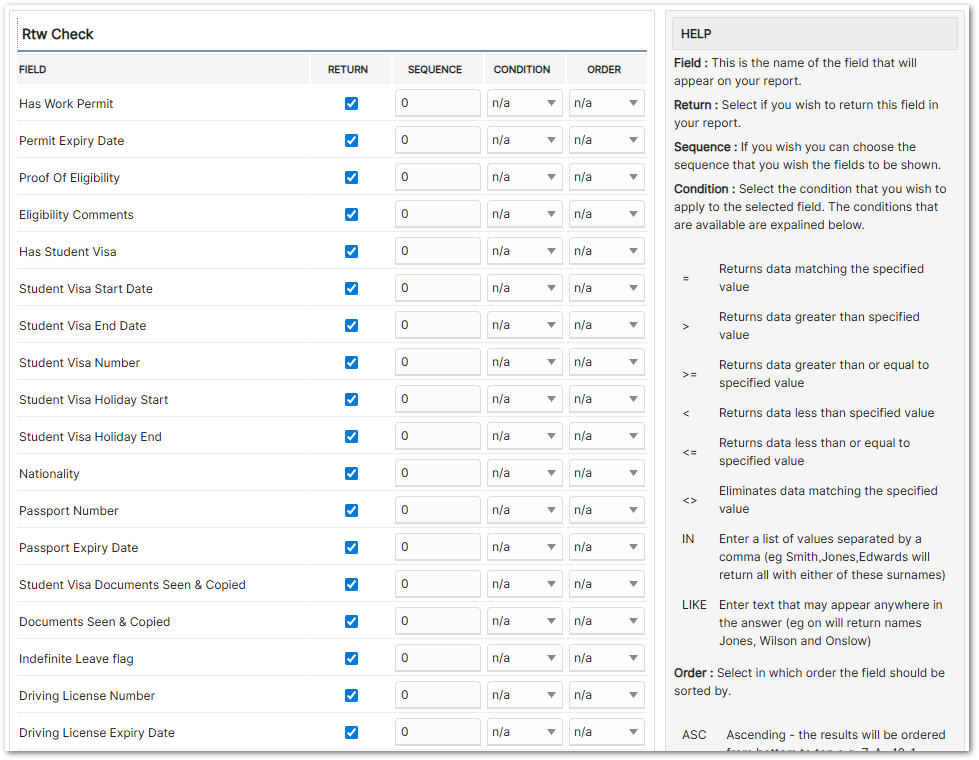Image resolution: width=979 pixels, height=760 pixels.
Task: Open Order dropdown for Driving License Expiry Date
Action: [x=606, y=732]
